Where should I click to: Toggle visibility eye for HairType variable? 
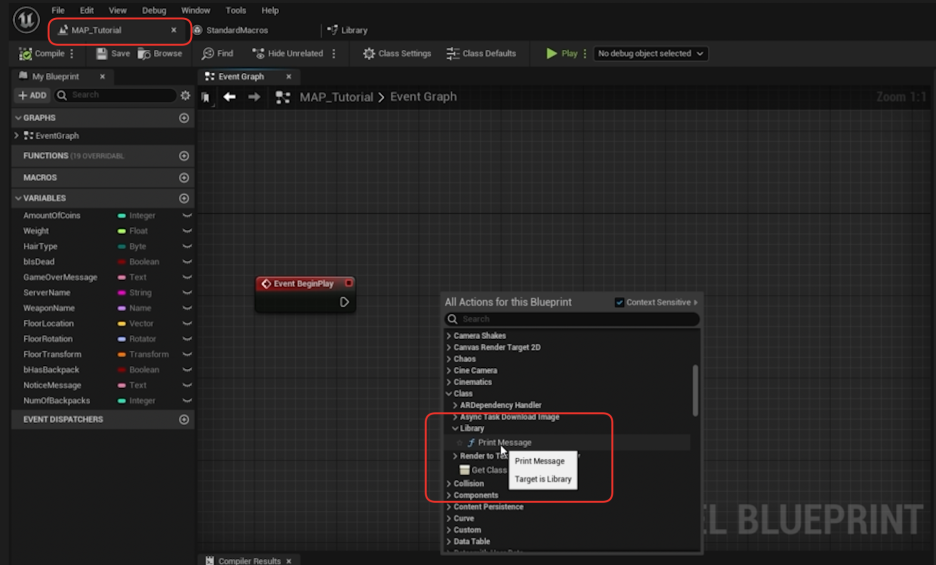pos(187,247)
